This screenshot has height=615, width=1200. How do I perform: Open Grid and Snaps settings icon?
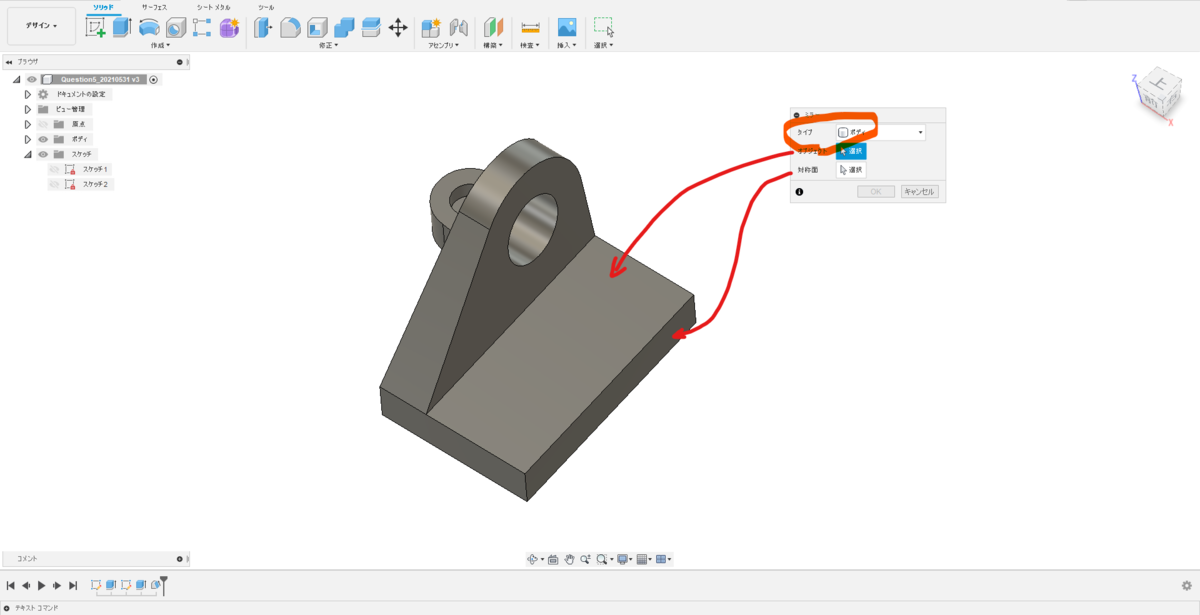643,560
